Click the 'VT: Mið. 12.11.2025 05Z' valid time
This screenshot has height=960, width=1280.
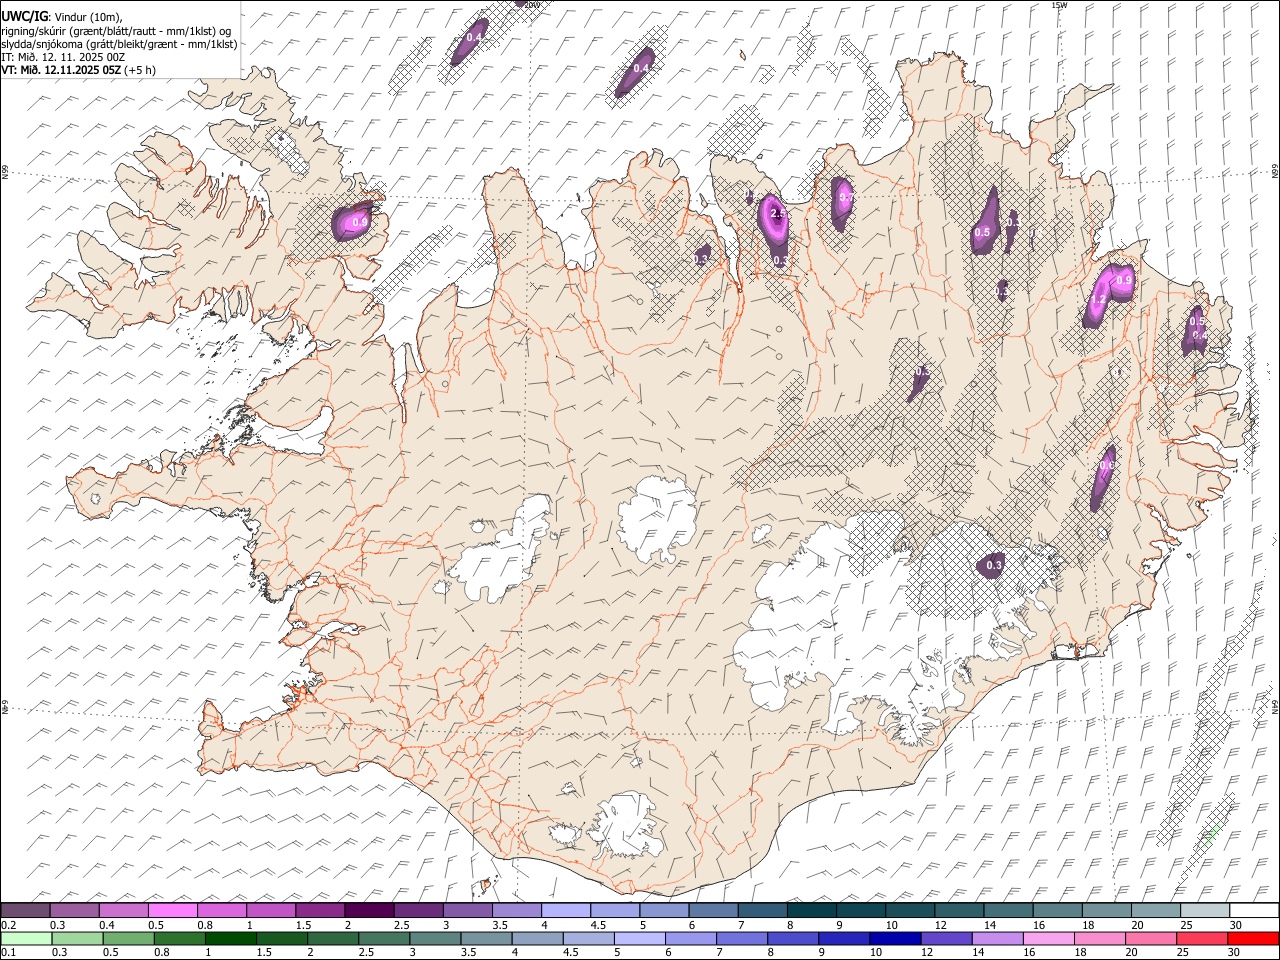(x=61, y=71)
